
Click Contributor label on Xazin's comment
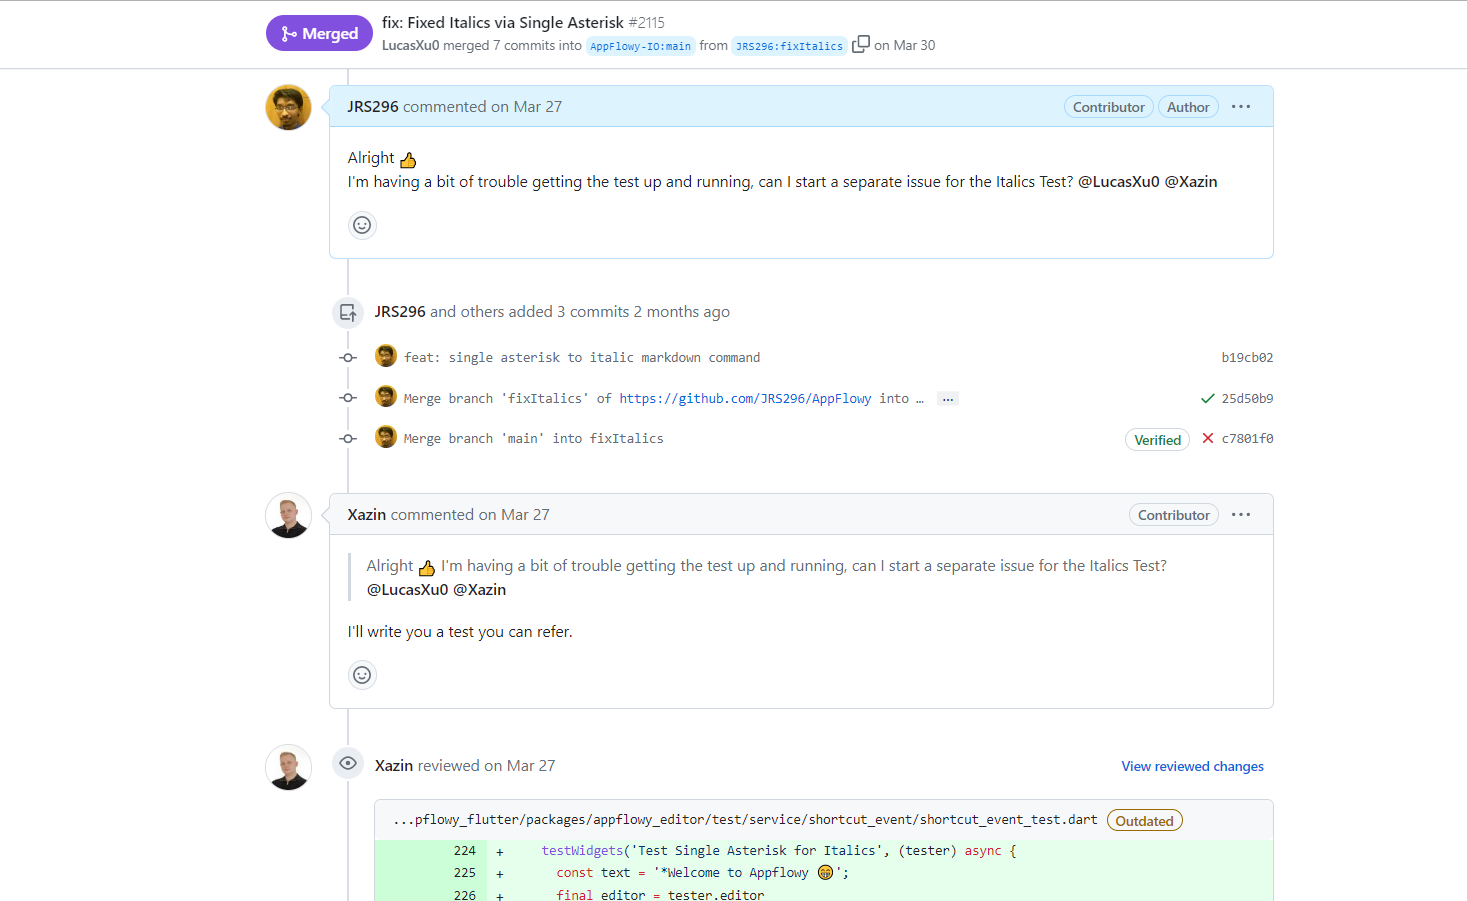click(x=1173, y=515)
